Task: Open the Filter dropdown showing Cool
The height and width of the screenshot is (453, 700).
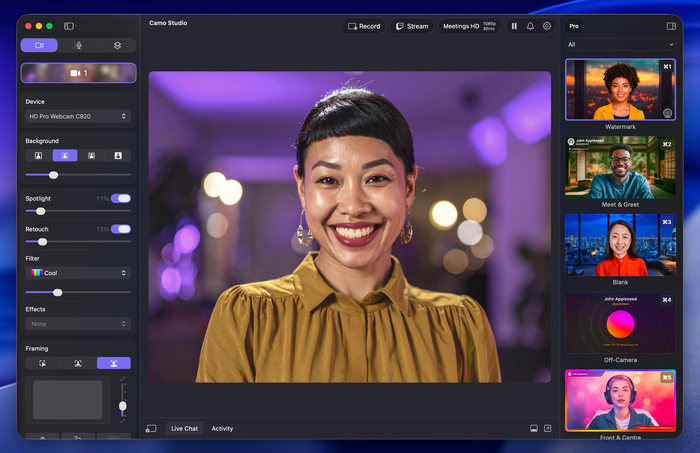Action: 78,273
